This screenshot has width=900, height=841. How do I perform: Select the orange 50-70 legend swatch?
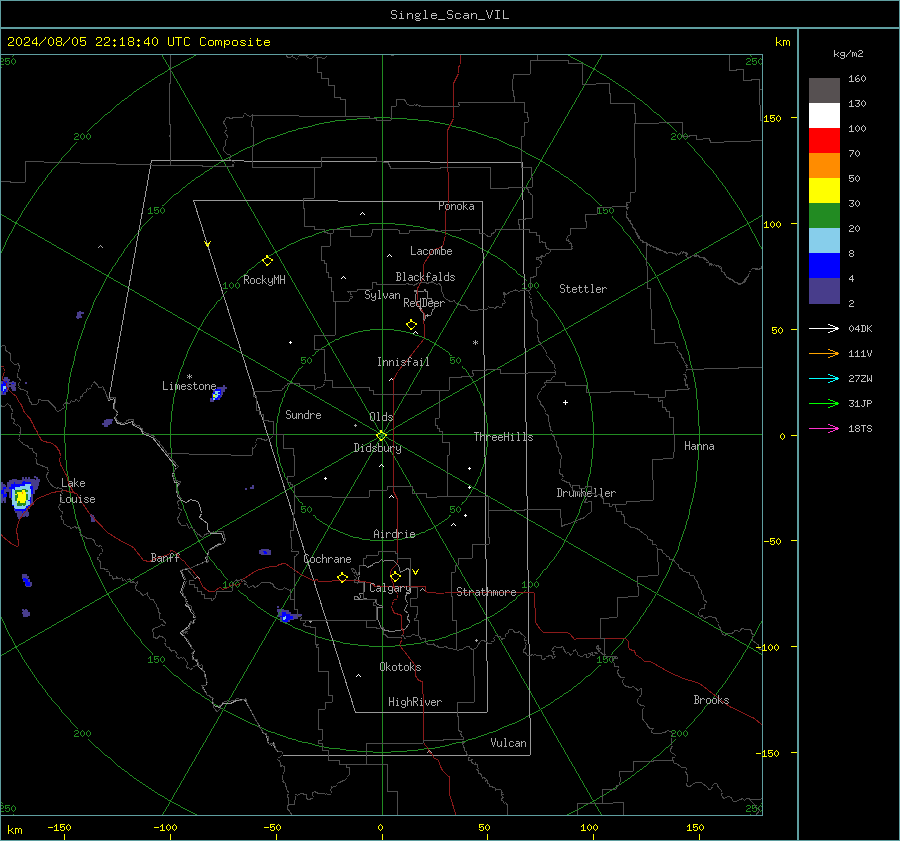(x=824, y=166)
